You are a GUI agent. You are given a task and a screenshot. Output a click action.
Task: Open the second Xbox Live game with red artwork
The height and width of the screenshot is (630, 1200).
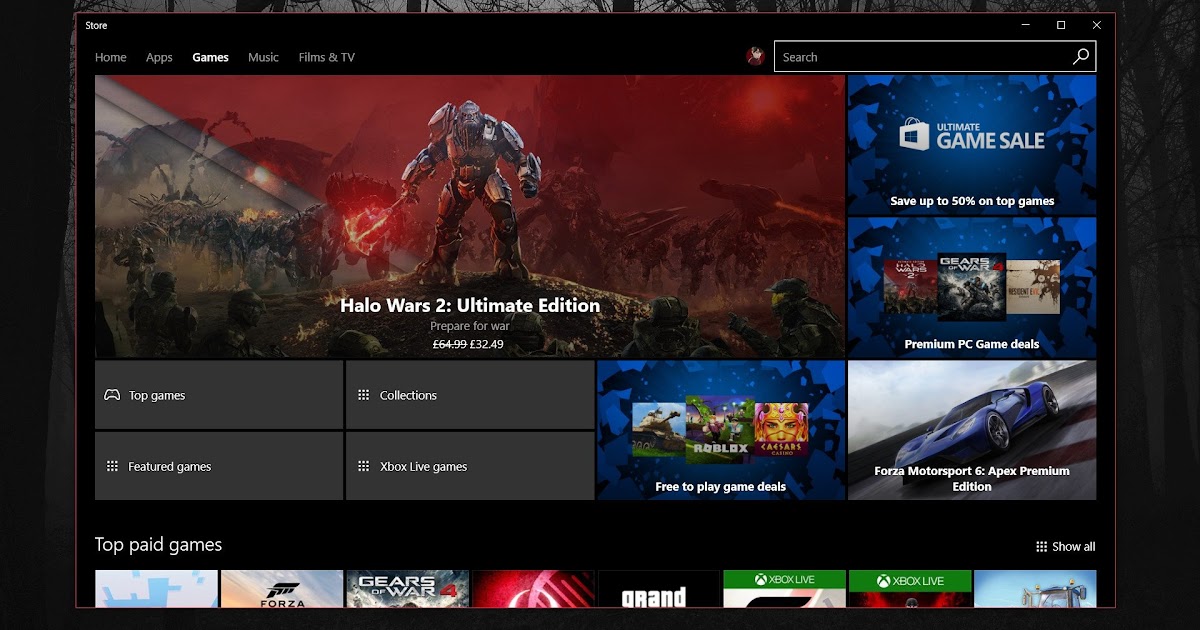point(910,589)
